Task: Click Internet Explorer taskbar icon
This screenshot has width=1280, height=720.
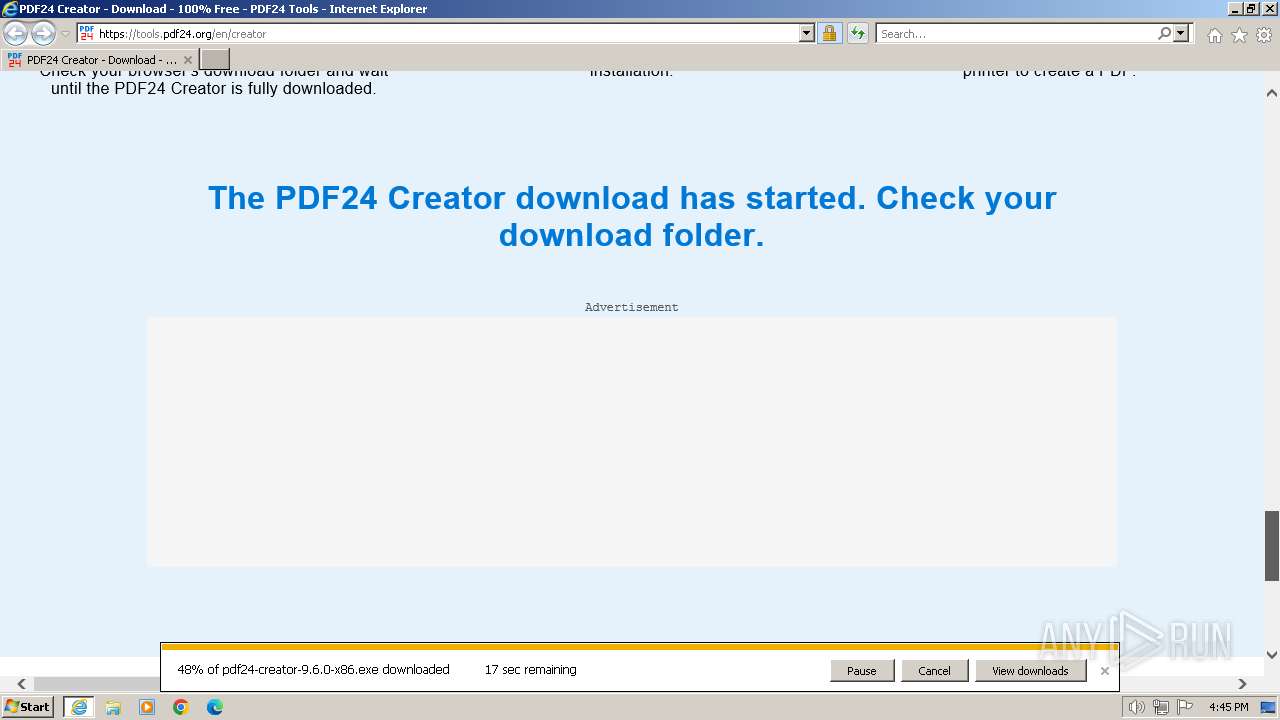Action: point(79,707)
